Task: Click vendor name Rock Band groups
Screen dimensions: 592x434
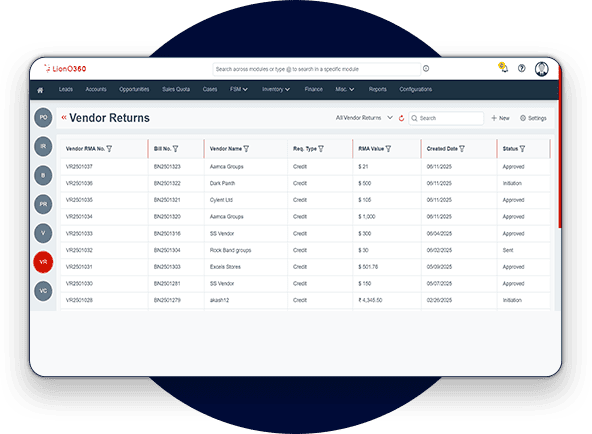Action: [230, 250]
